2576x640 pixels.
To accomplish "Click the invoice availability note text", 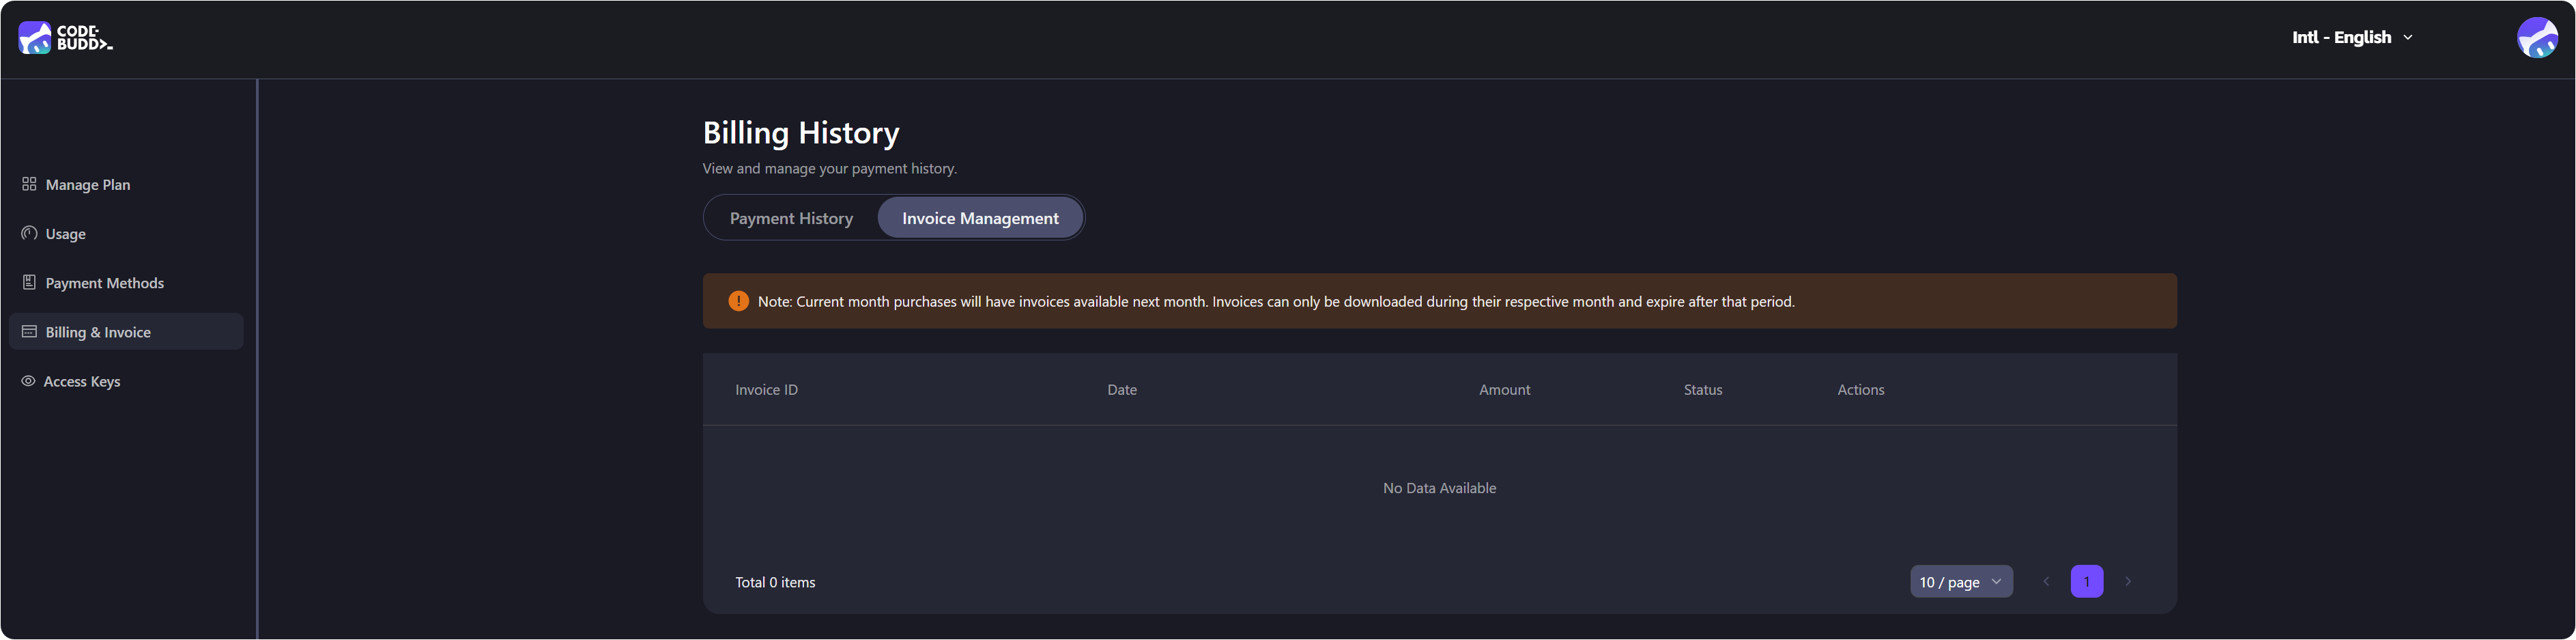I will click(x=1276, y=301).
